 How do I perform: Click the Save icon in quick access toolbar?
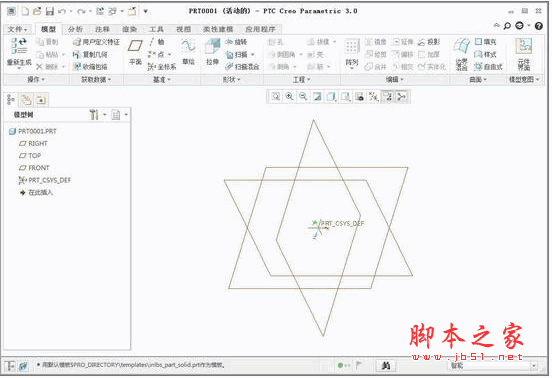point(50,12)
